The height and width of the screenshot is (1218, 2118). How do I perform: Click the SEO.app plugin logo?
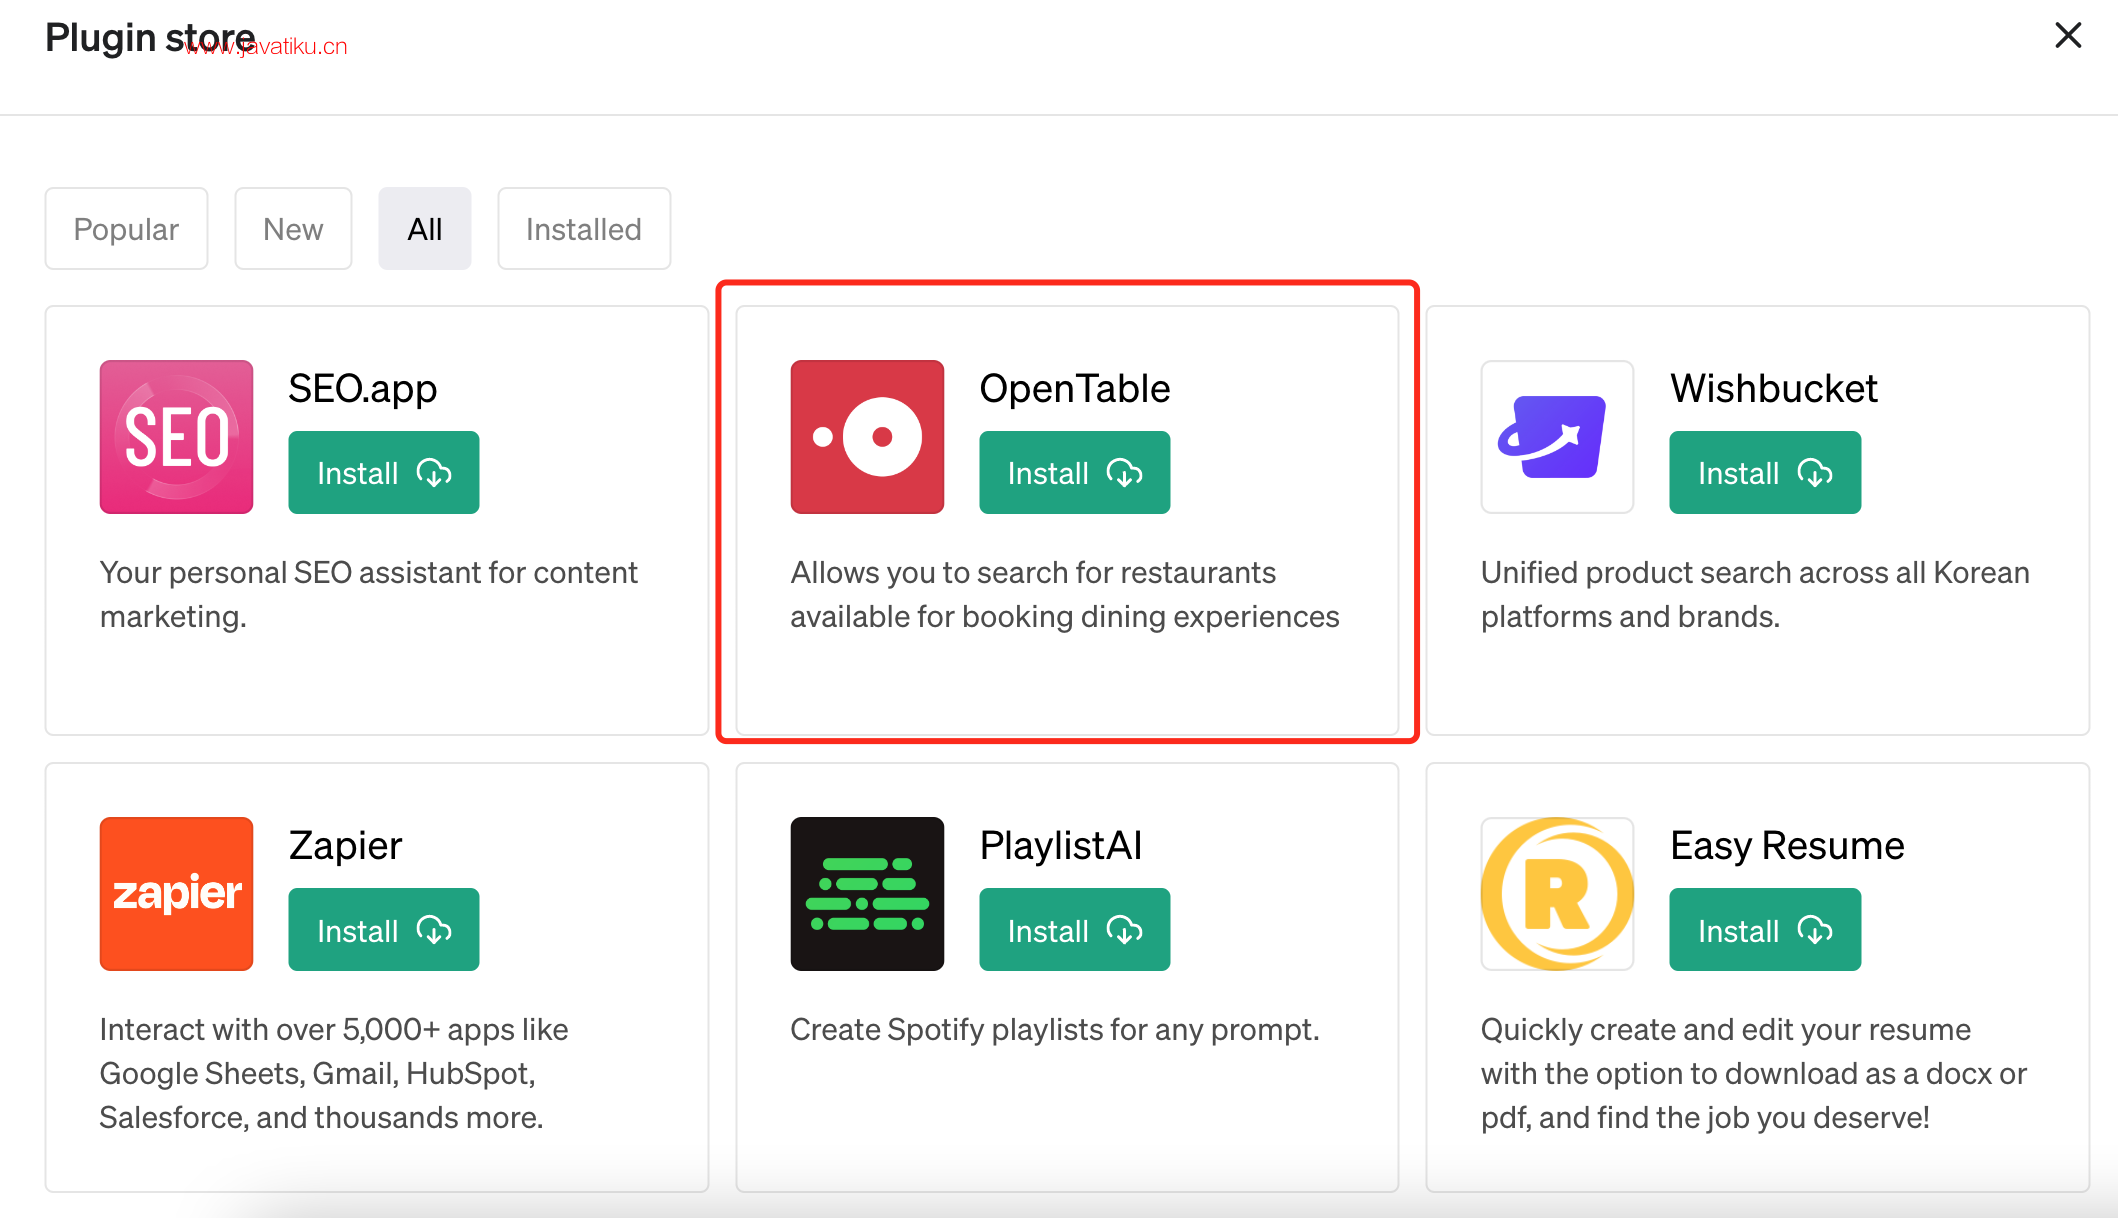tap(176, 437)
